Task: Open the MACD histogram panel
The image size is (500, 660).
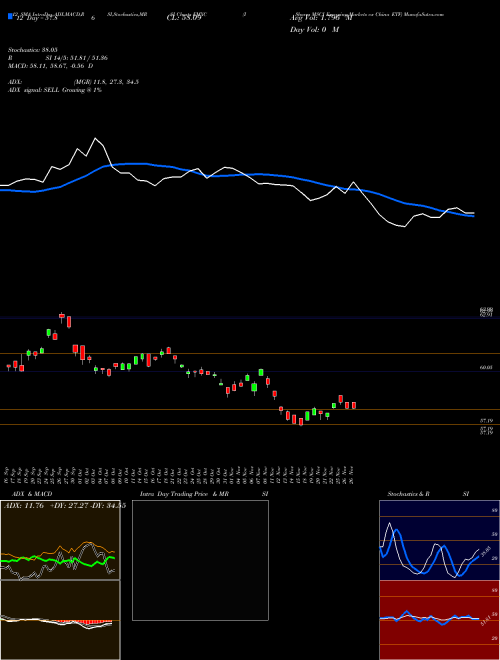Action: pyautogui.click(x=60, y=620)
